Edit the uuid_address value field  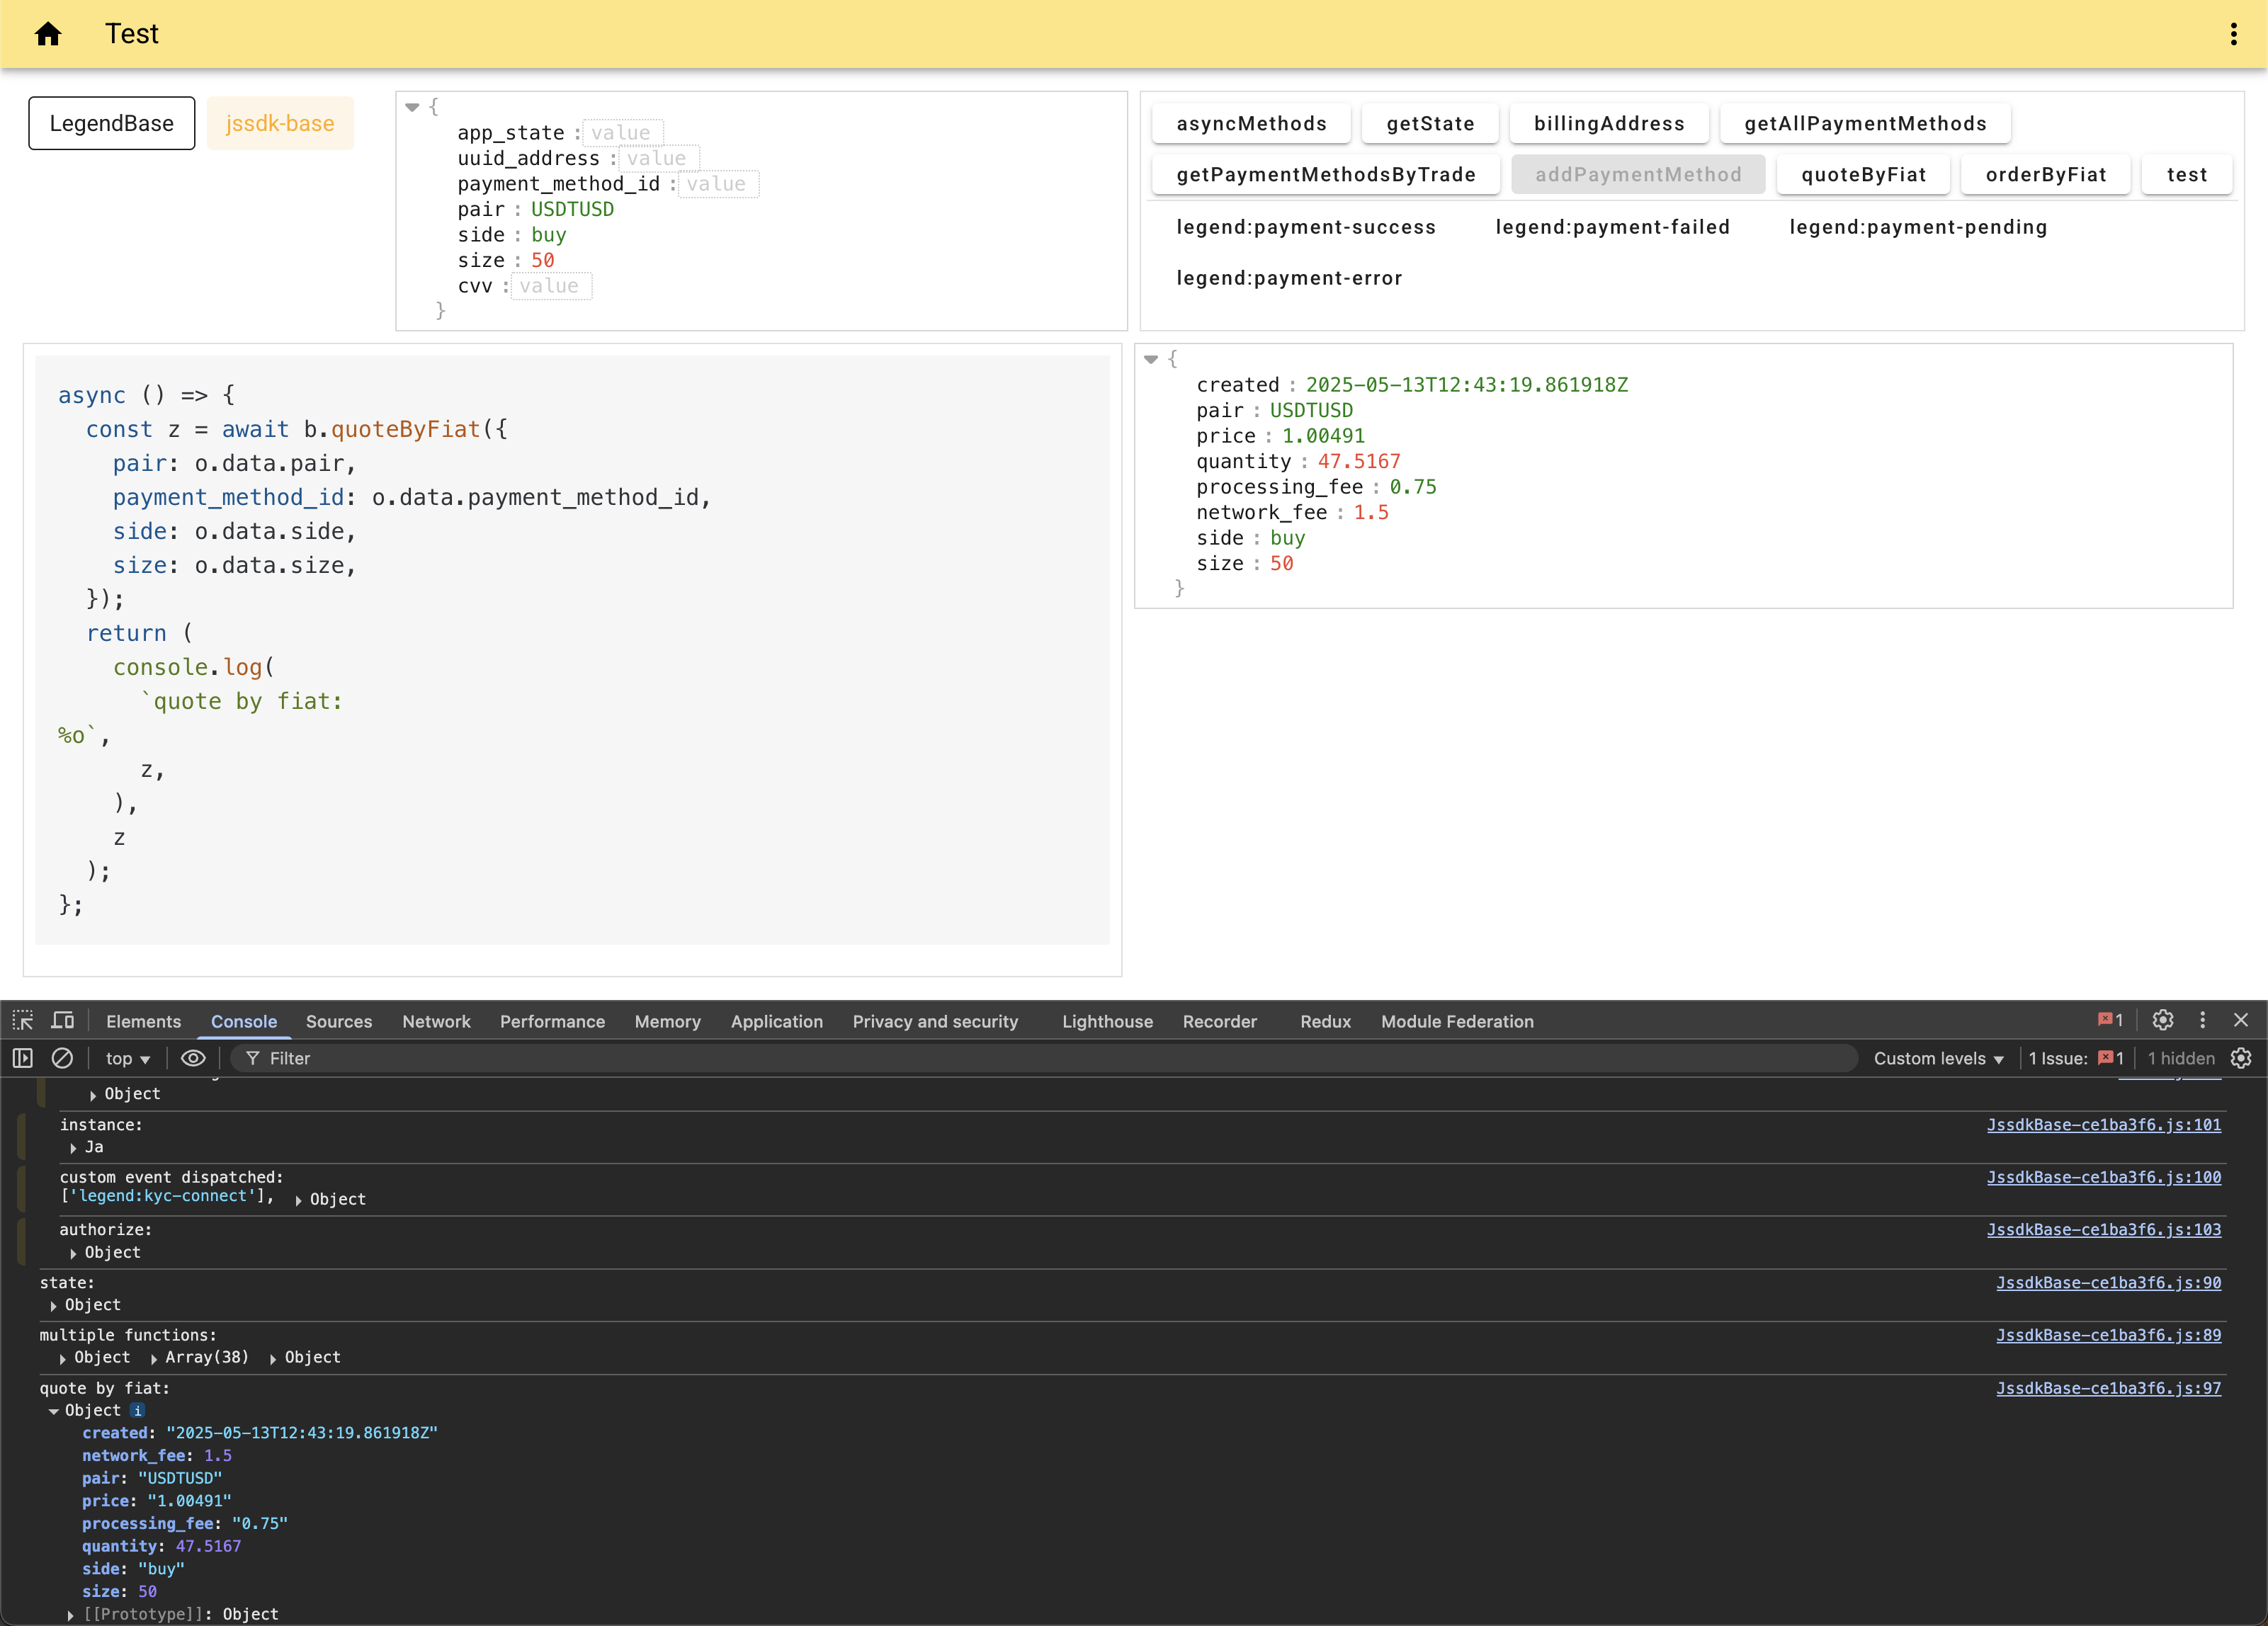[x=658, y=158]
